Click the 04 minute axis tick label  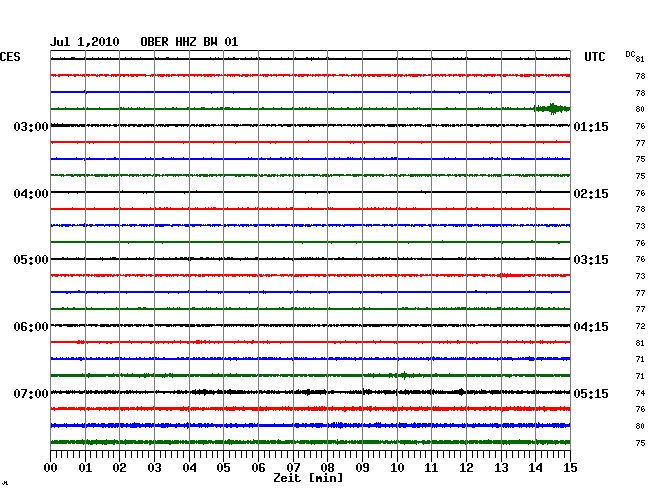pos(189,468)
